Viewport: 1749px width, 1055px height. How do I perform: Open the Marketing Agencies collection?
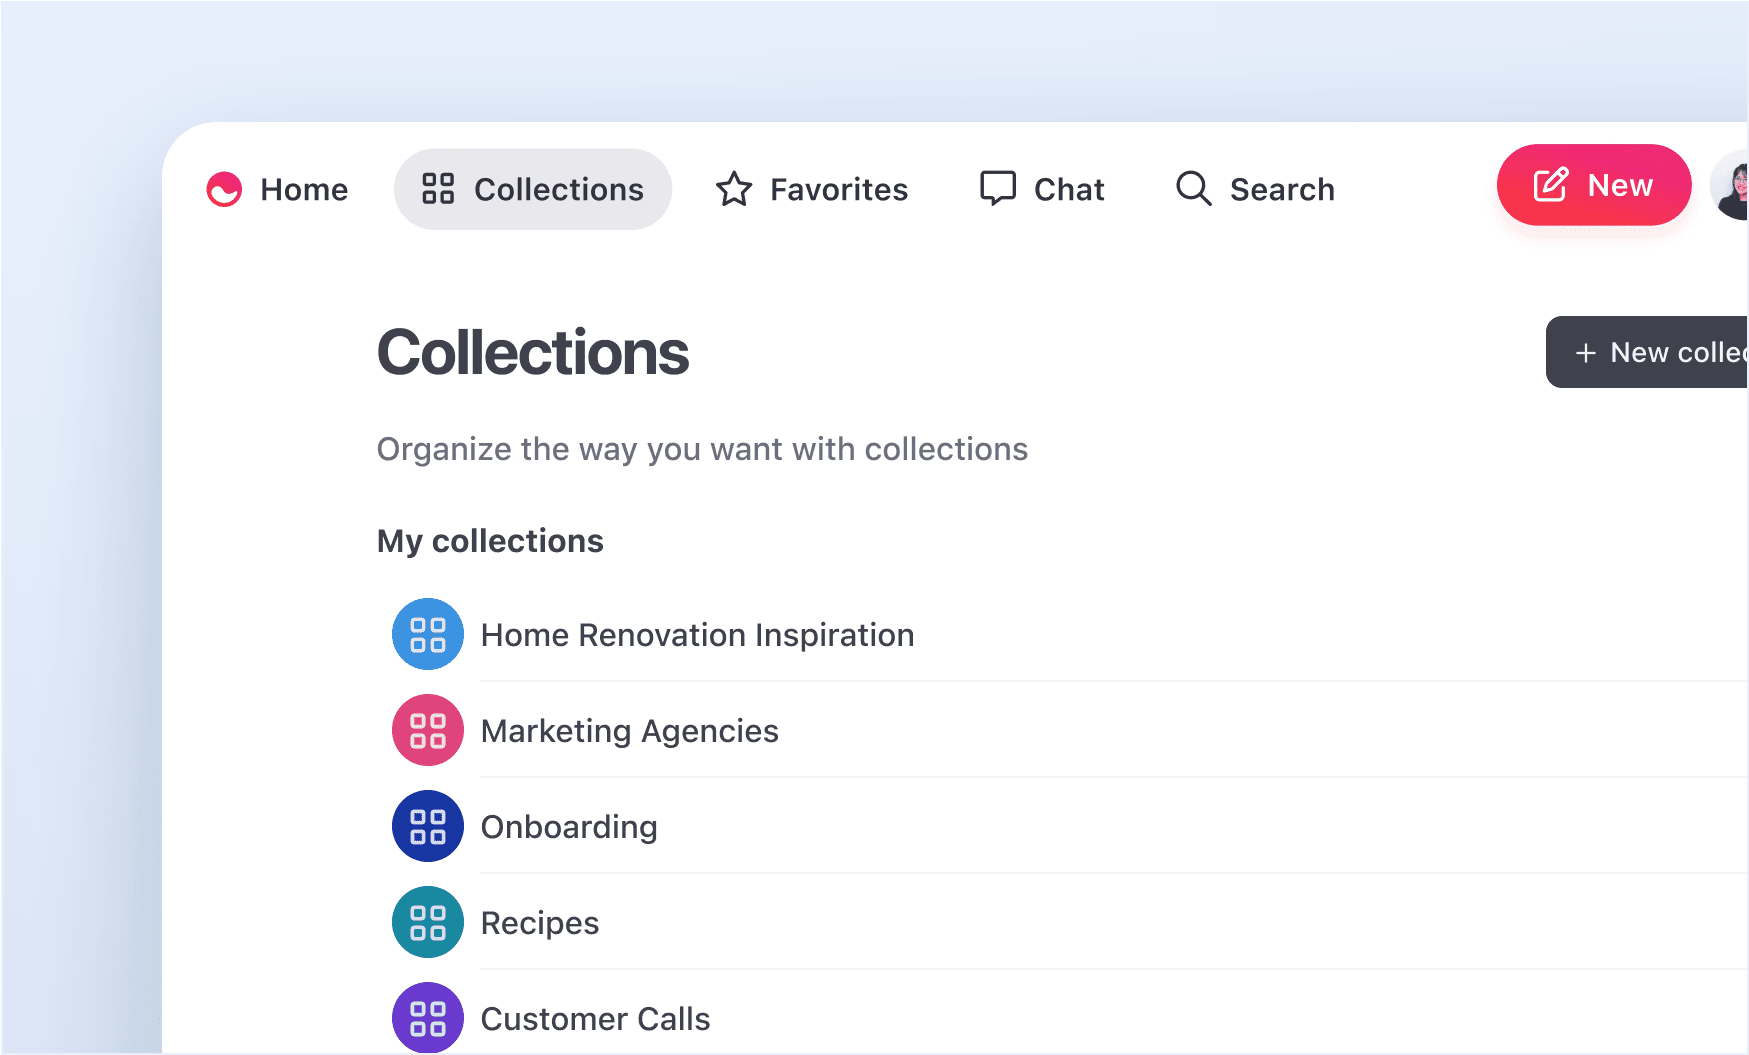tap(630, 730)
